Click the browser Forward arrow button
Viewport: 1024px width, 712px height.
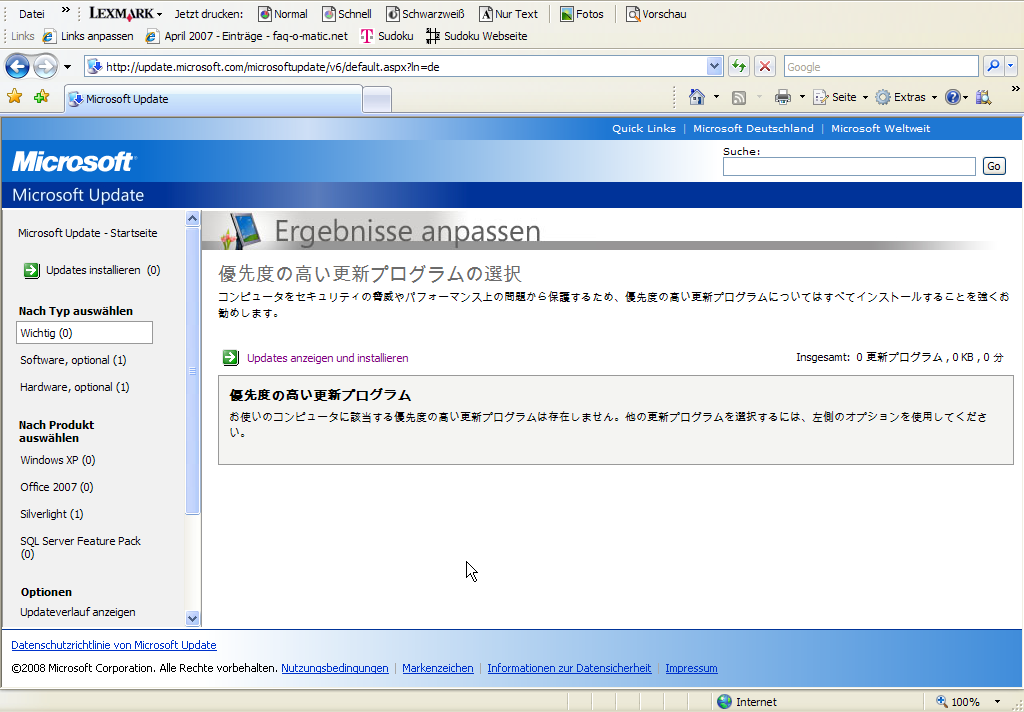click(45, 66)
